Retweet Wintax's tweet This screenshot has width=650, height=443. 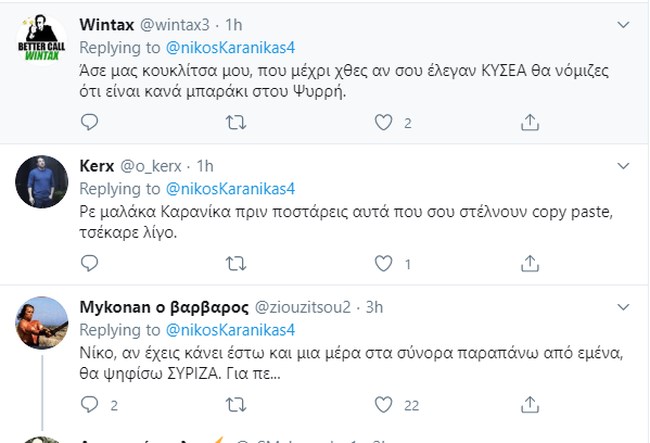[237, 123]
